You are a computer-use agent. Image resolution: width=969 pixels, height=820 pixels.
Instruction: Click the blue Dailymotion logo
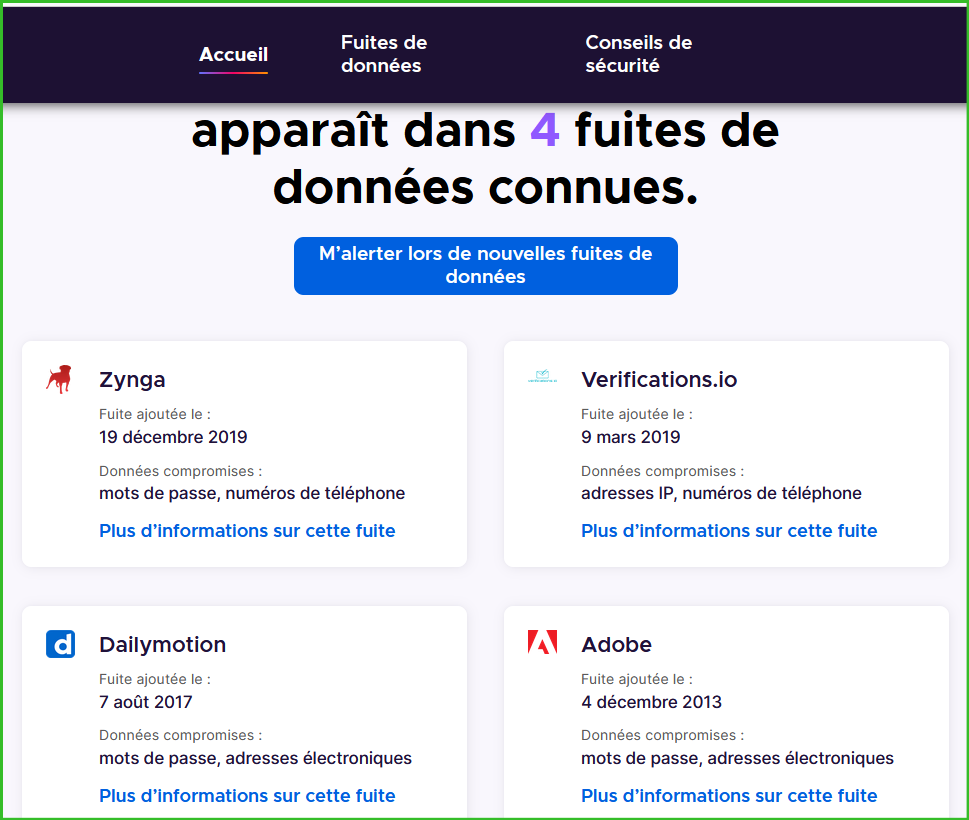point(60,644)
